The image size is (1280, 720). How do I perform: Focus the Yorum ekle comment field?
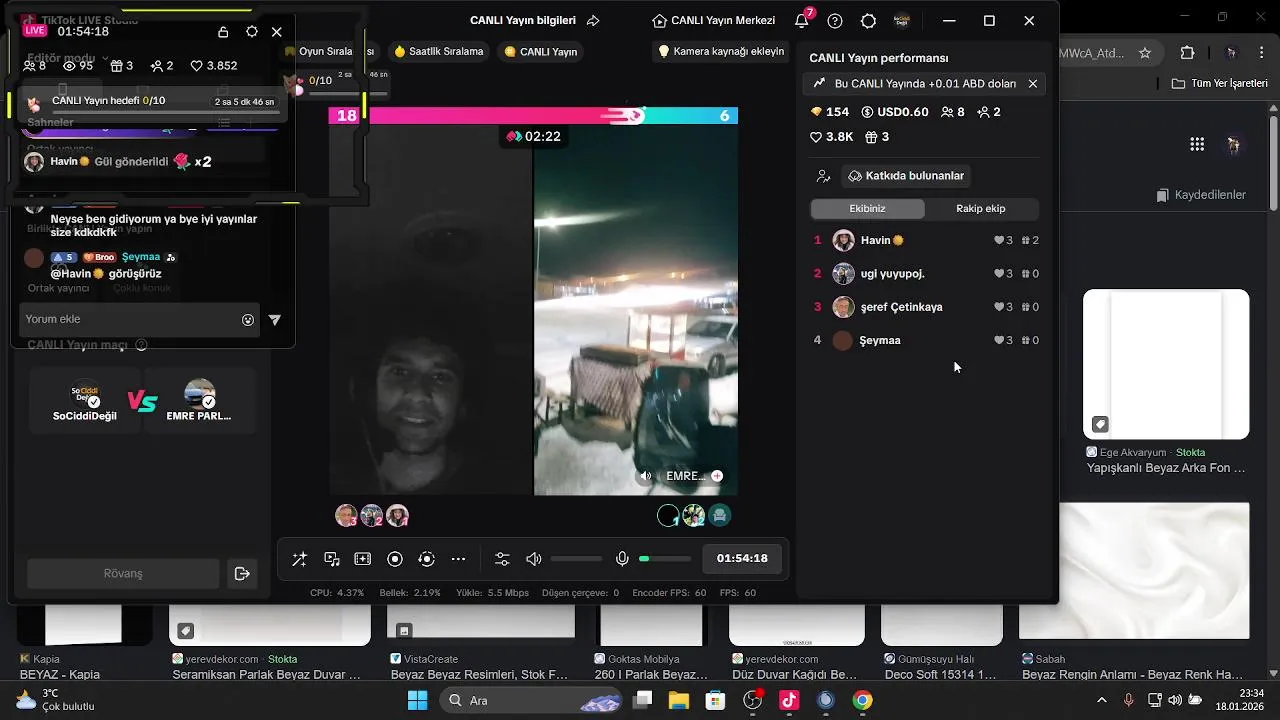click(140, 320)
